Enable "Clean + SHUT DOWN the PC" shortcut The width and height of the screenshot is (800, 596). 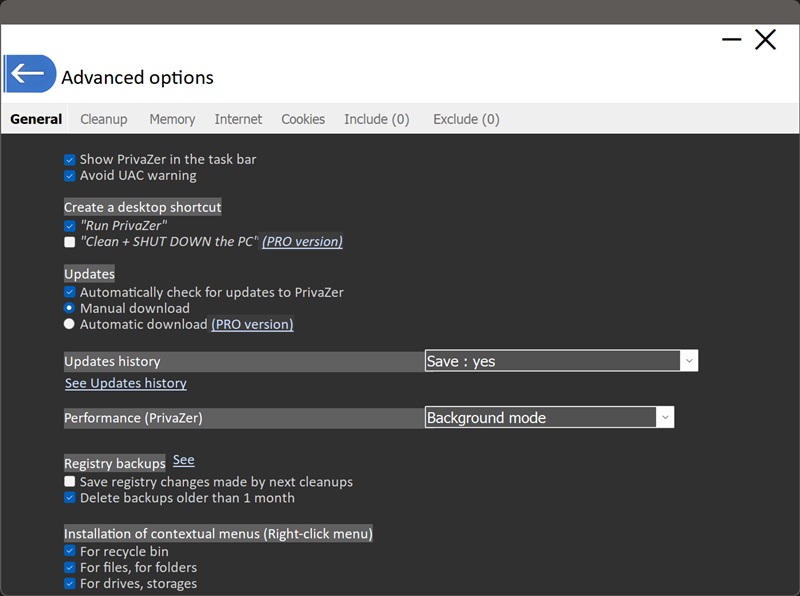[70, 242]
